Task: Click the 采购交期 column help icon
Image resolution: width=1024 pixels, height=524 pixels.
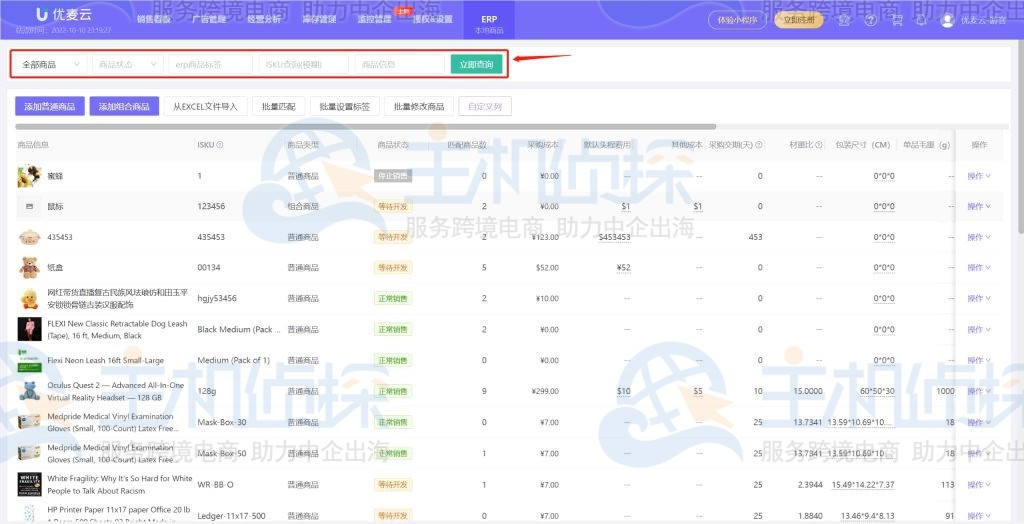Action: [x=759, y=145]
